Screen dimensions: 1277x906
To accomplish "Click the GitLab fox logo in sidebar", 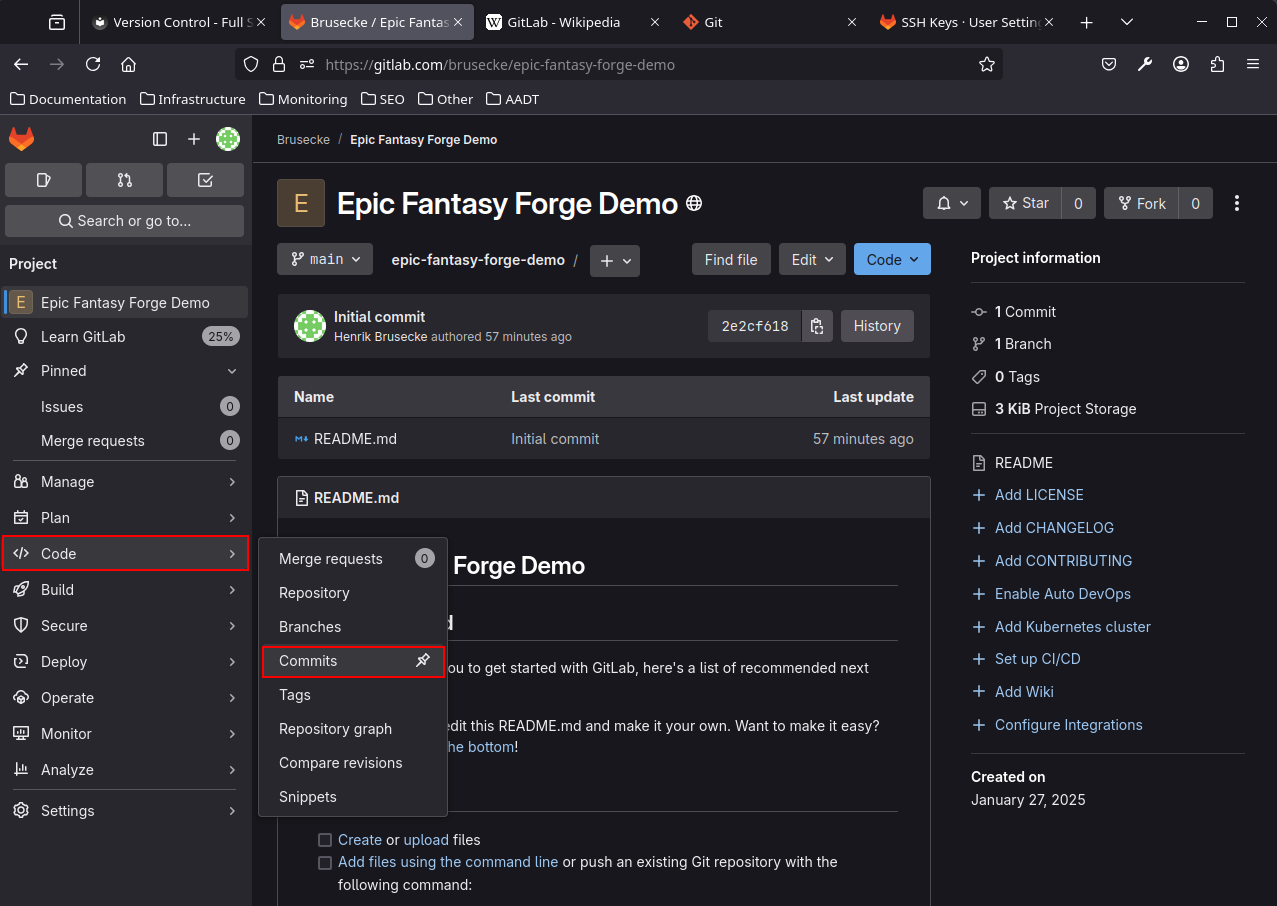I will pos(22,139).
